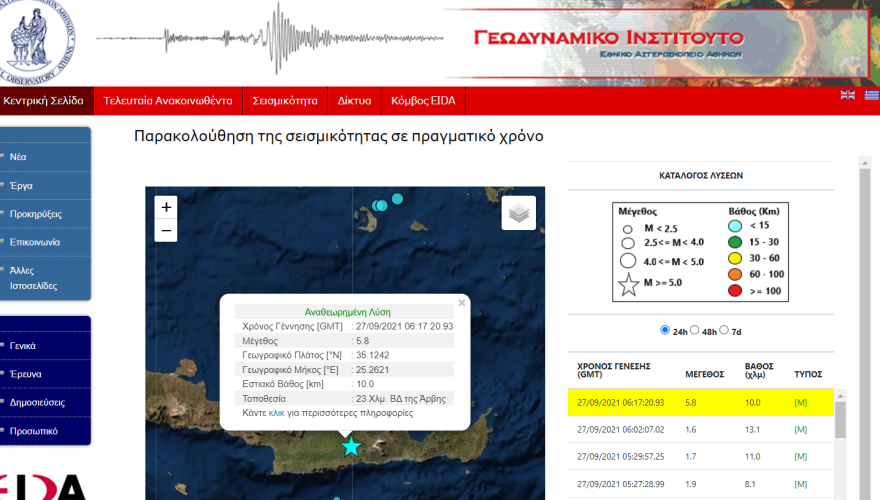Viewport: 880px width, 500px height.
Task: Open the Τελευταία Ανακοινωθέντα menu
Action: tap(168, 101)
